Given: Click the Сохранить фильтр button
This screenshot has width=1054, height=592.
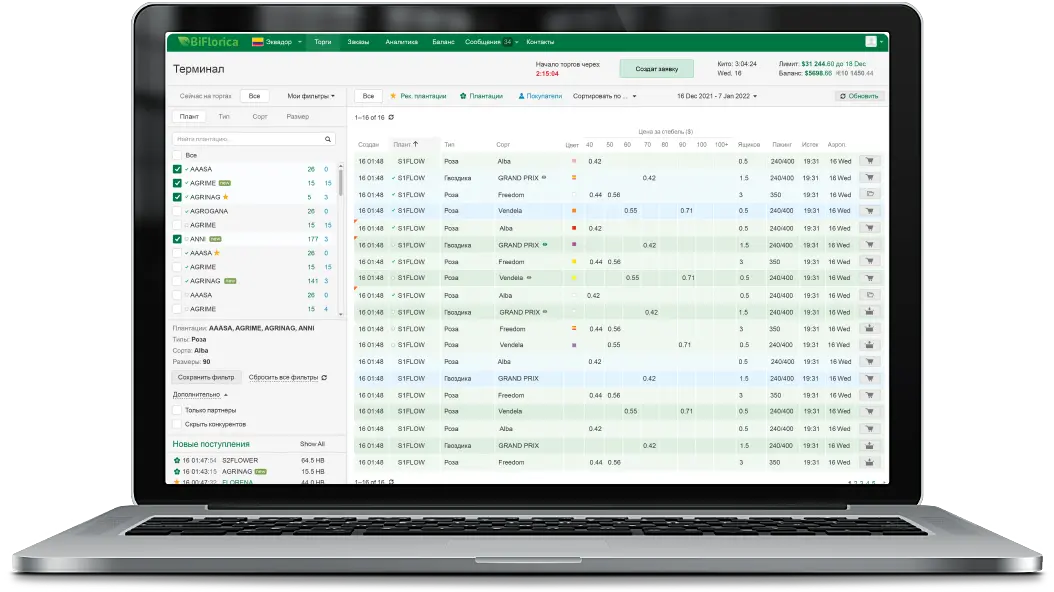Looking at the screenshot, I should (x=207, y=378).
